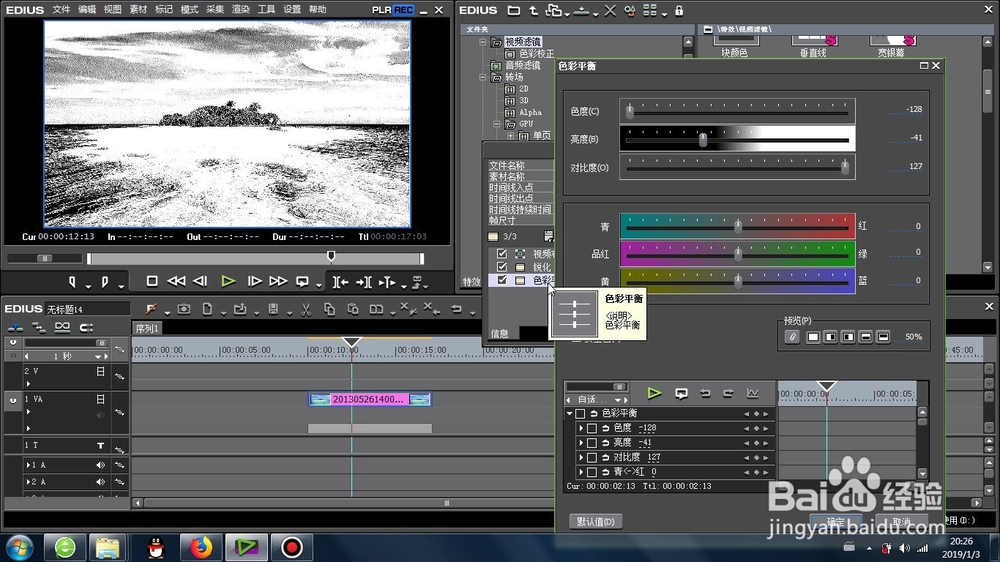Toggle the first video filter checkbox in info list

[x=502, y=253]
